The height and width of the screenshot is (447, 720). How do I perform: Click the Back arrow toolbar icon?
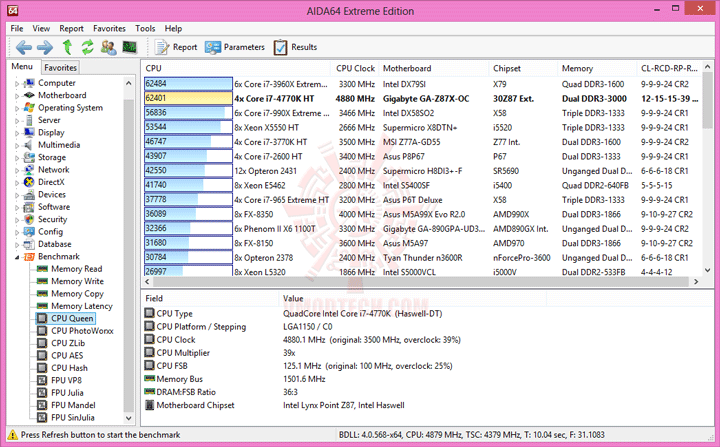pos(23,47)
